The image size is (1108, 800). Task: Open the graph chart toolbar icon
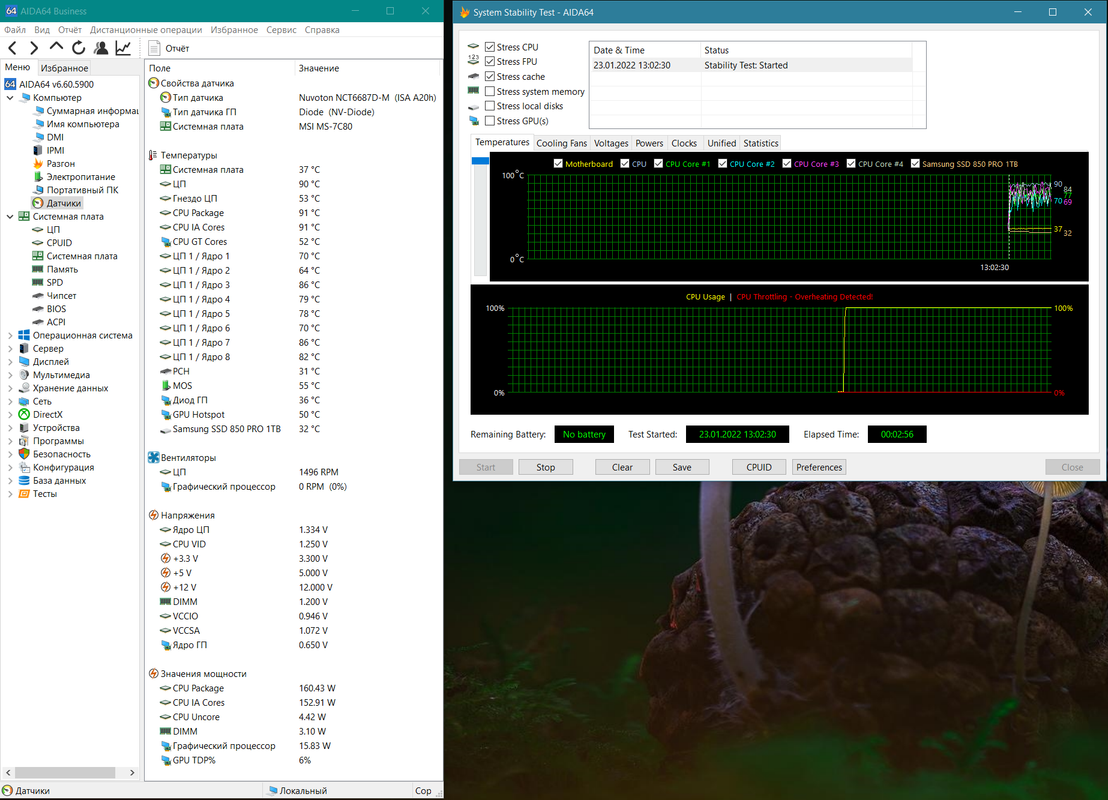(x=123, y=48)
